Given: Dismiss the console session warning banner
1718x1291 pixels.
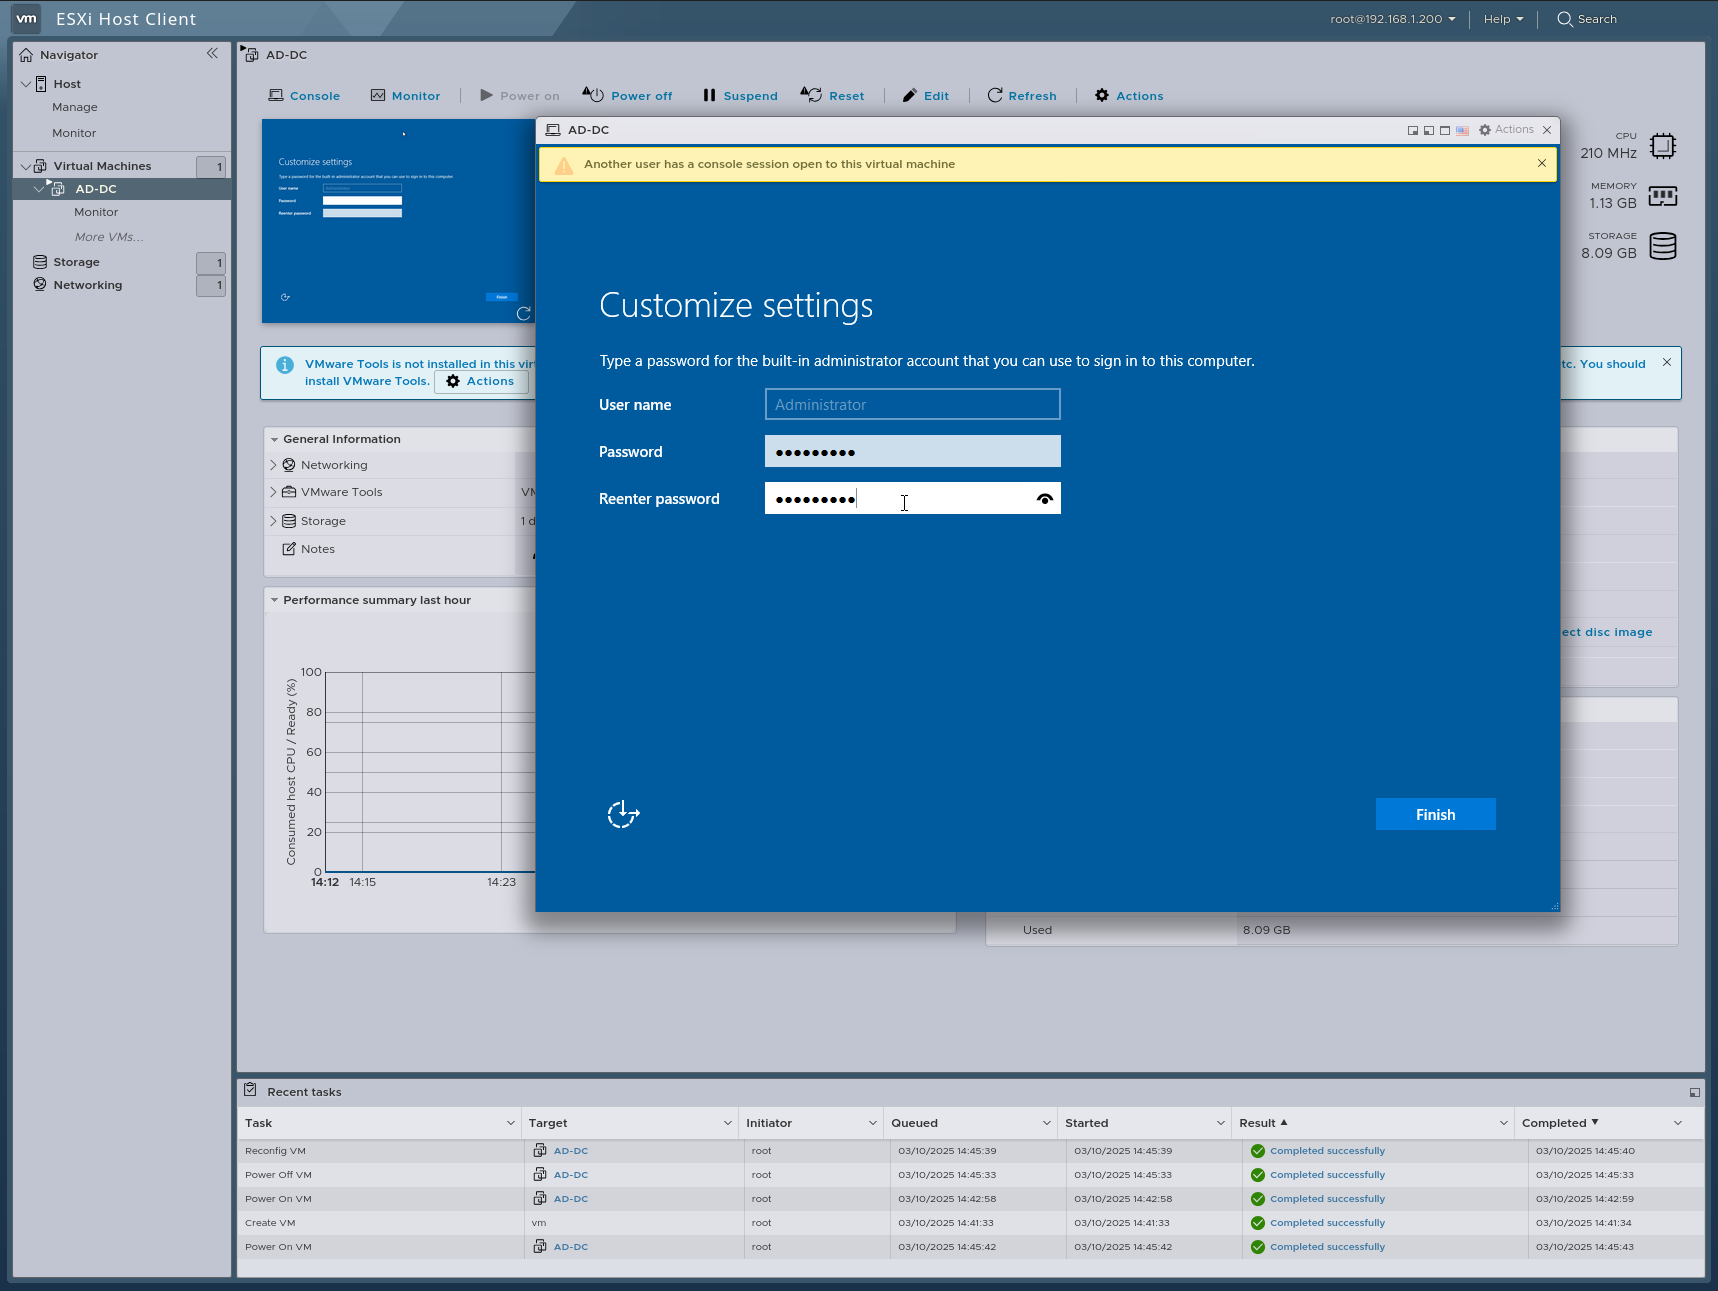Looking at the screenshot, I should coord(1541,163).
